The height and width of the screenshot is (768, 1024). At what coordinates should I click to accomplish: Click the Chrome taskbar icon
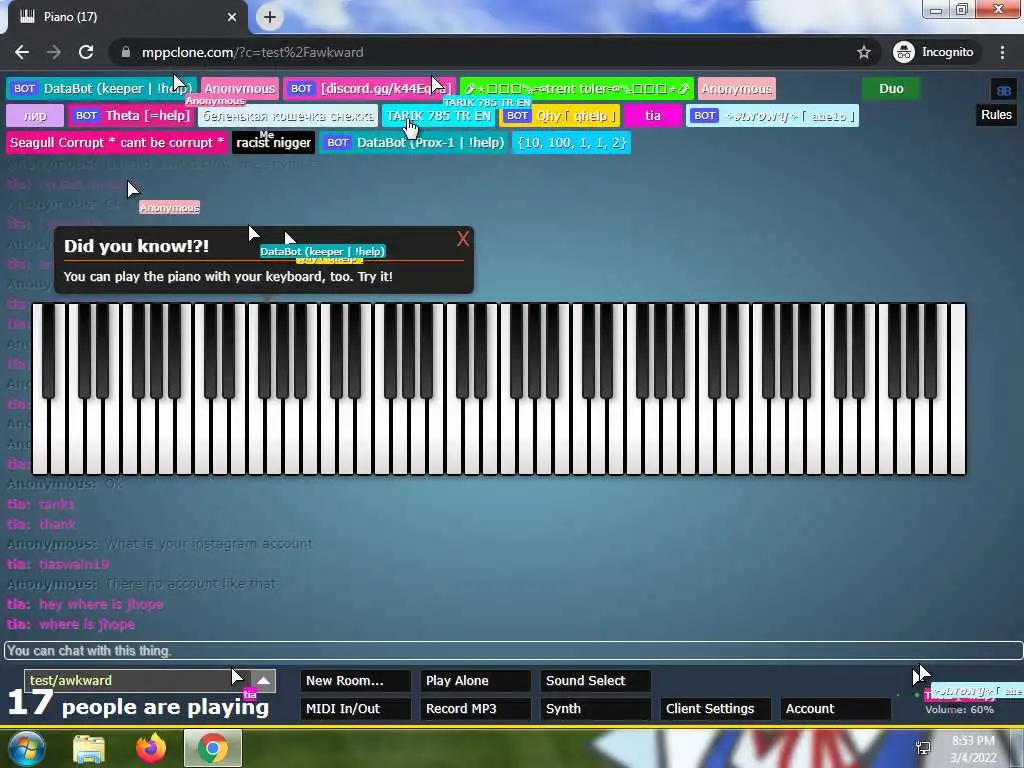pyautogui.click(x=213, y=749)
